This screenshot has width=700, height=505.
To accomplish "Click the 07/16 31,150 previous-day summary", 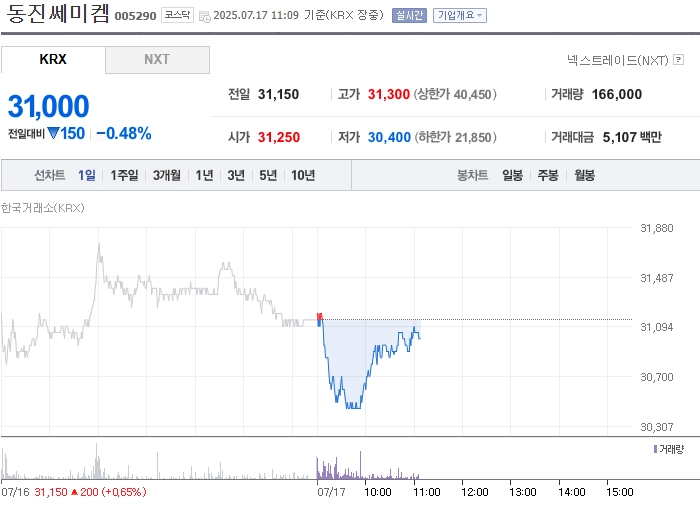I will coord(74,492).
